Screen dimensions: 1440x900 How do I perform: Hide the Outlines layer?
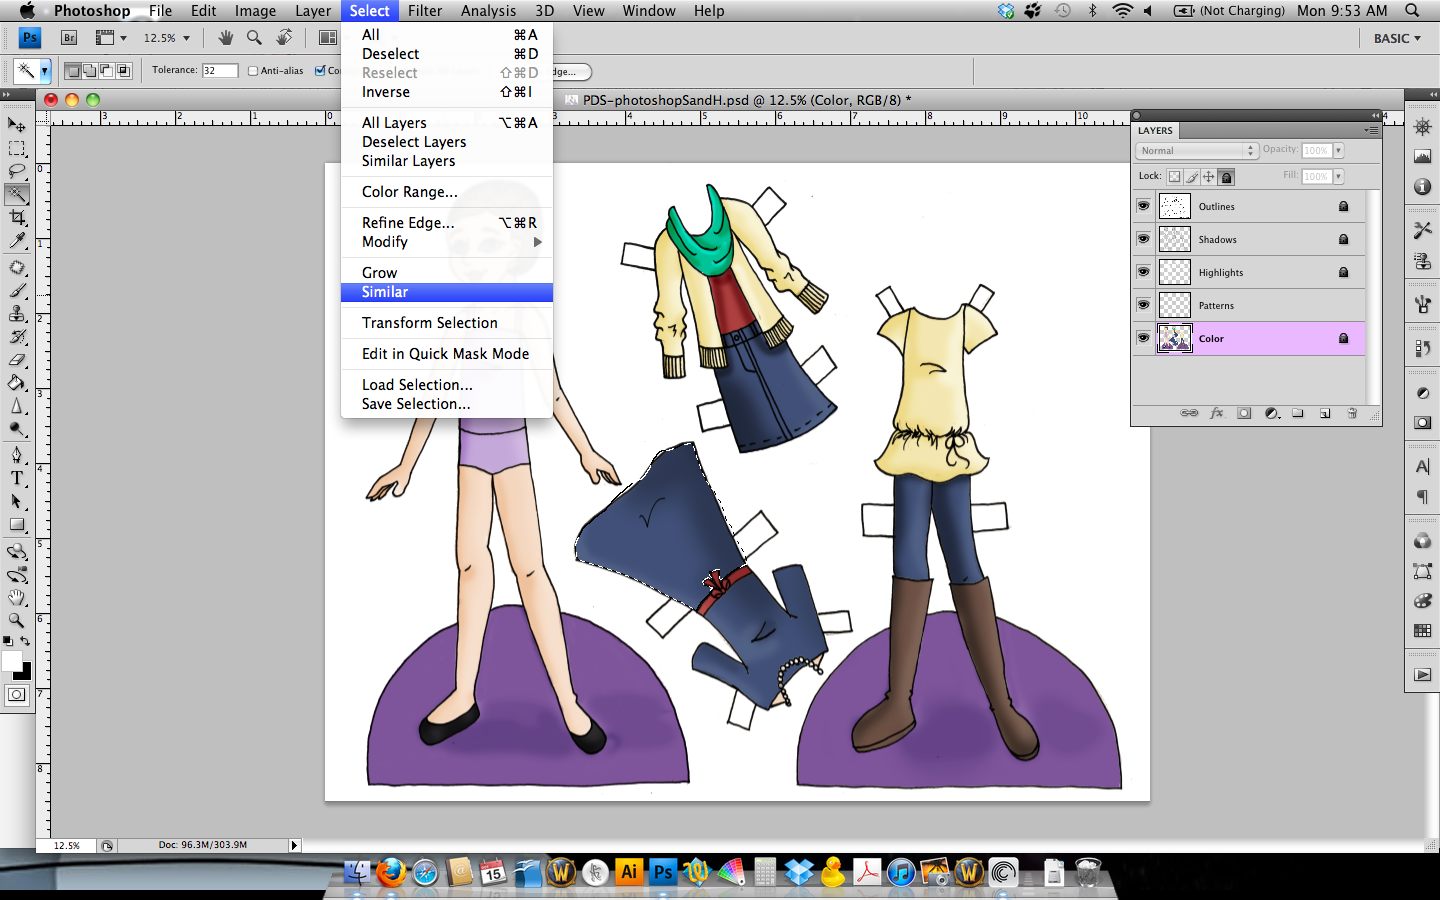coord(1143,206)
